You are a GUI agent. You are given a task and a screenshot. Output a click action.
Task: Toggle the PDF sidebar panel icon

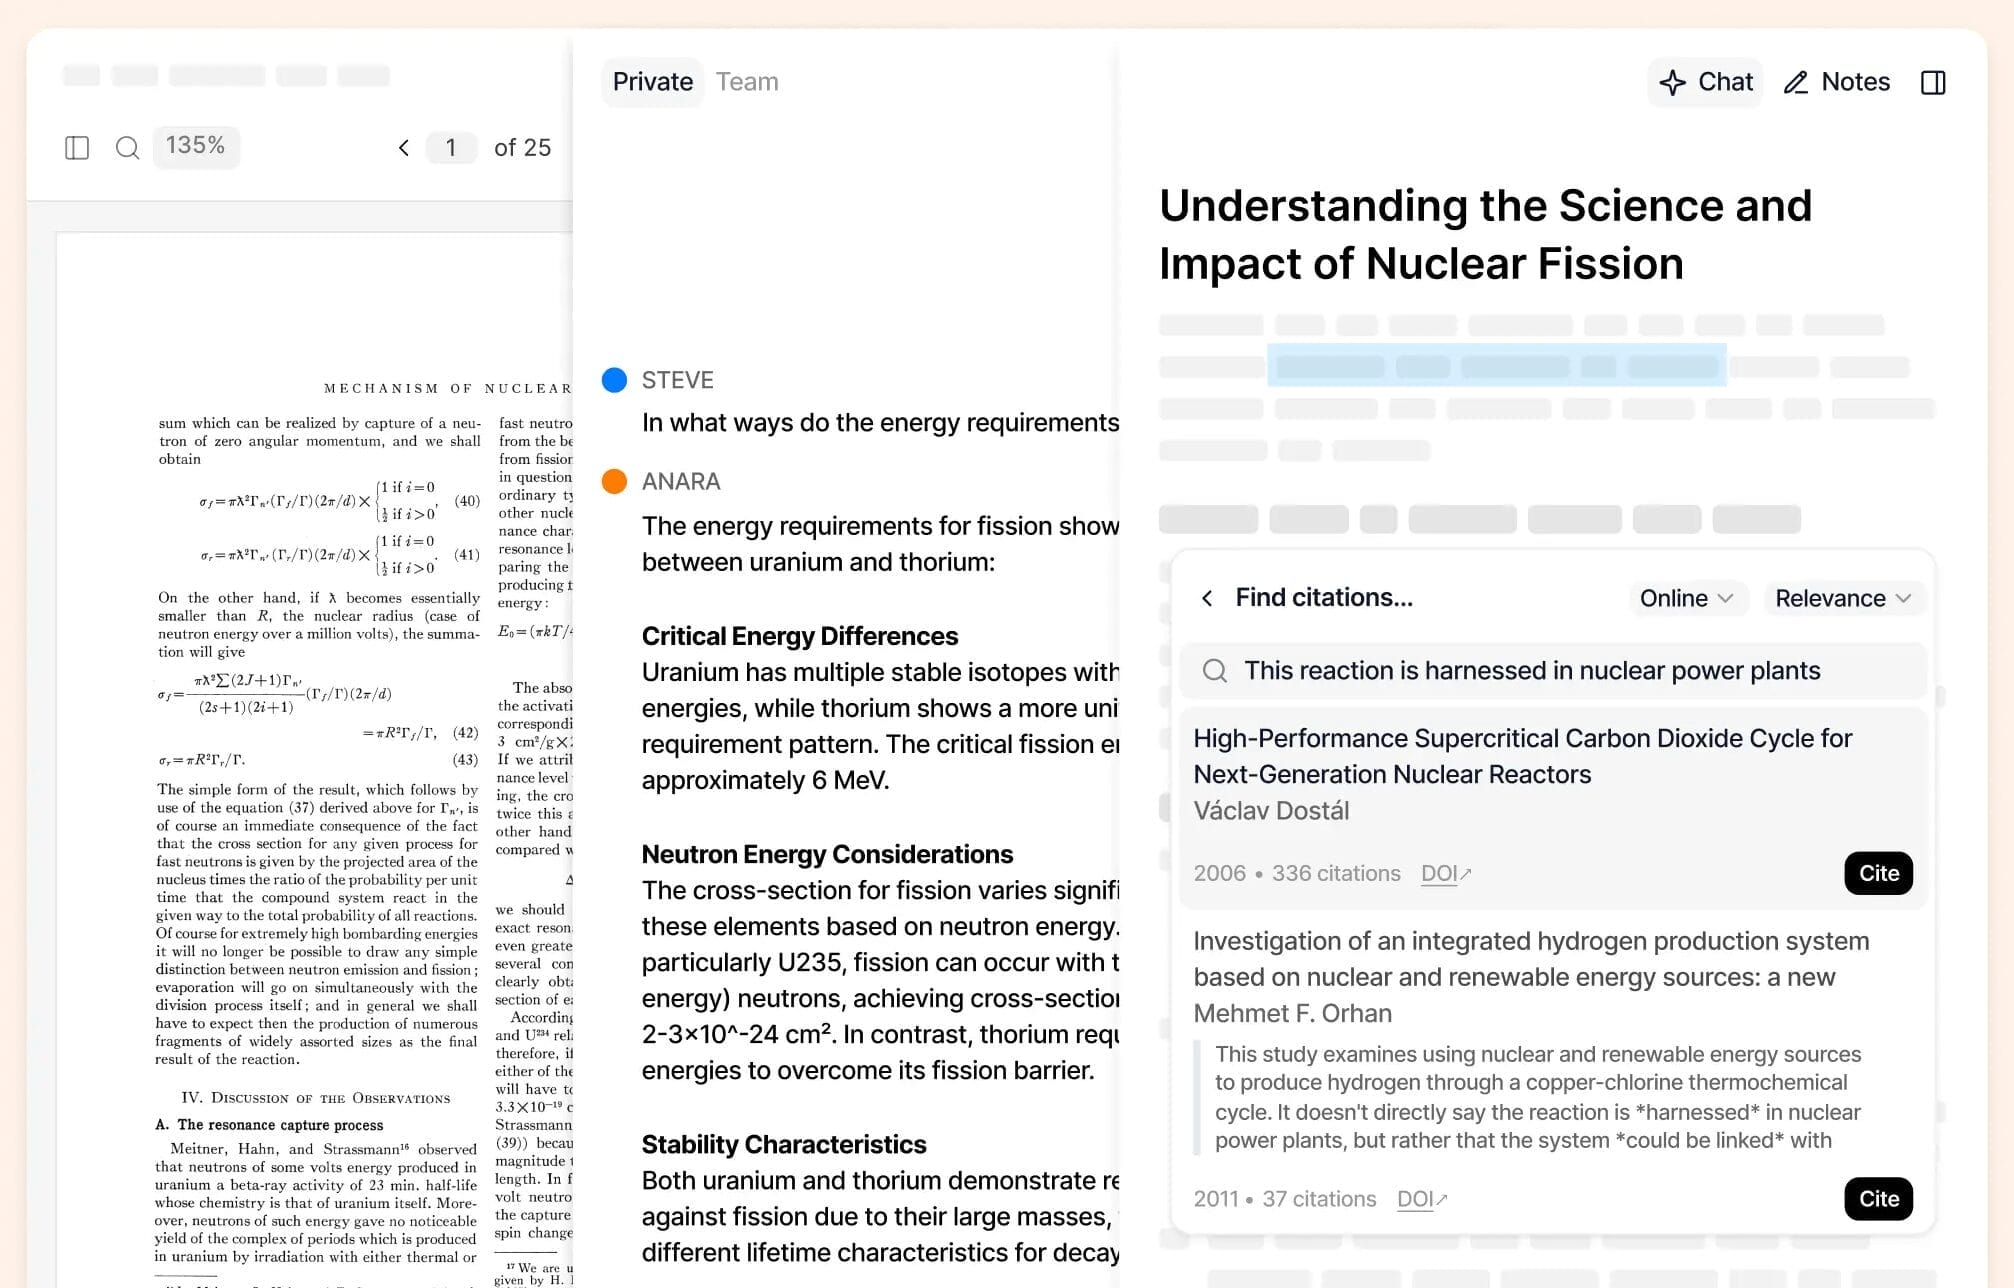pos(76,147)
